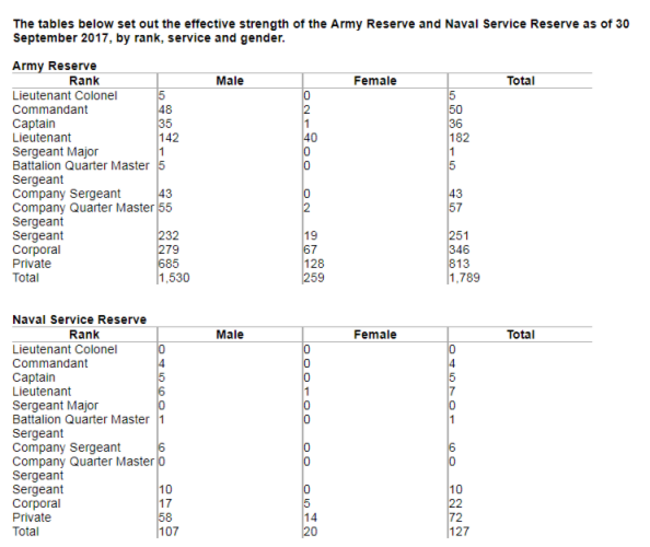The image size is (650, 547).
Task: Click the introductory paragraph about effective strength
Action: pos(320,30)
